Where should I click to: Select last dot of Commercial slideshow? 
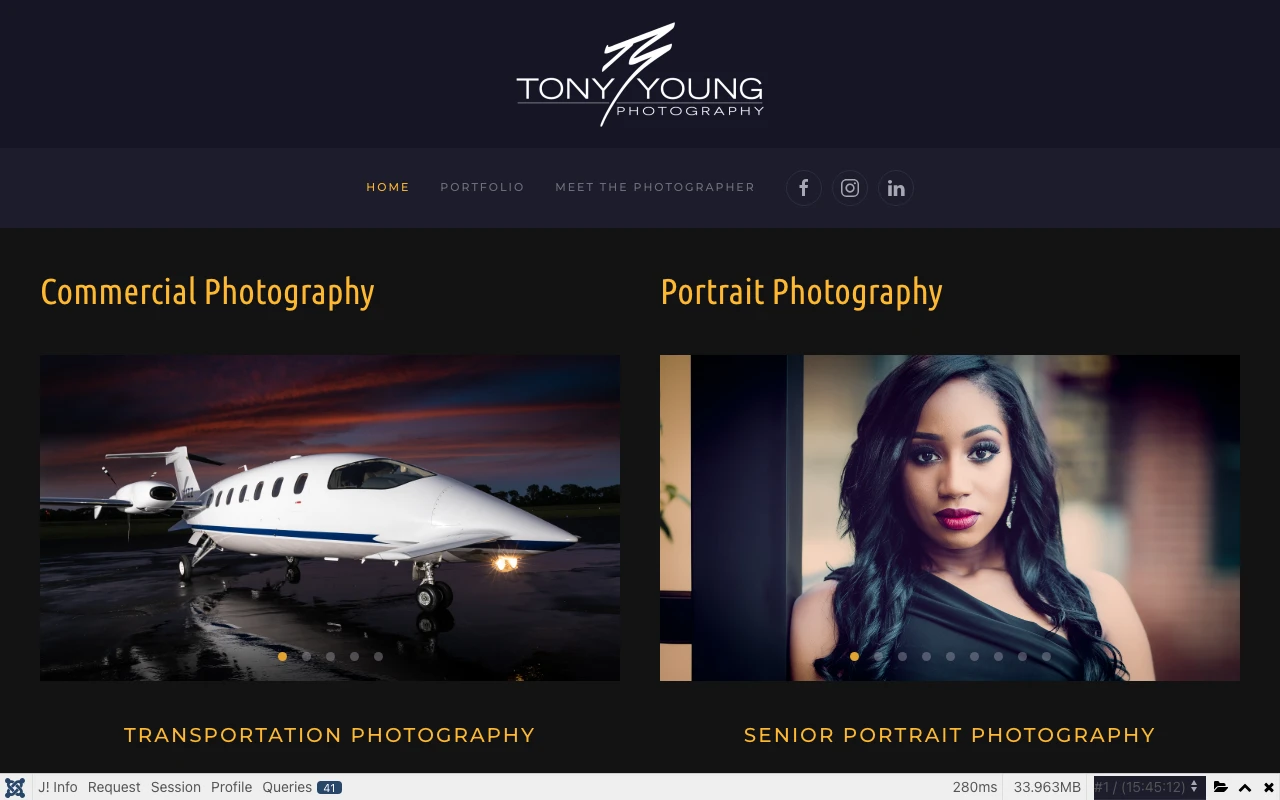[x=378, y=657]
